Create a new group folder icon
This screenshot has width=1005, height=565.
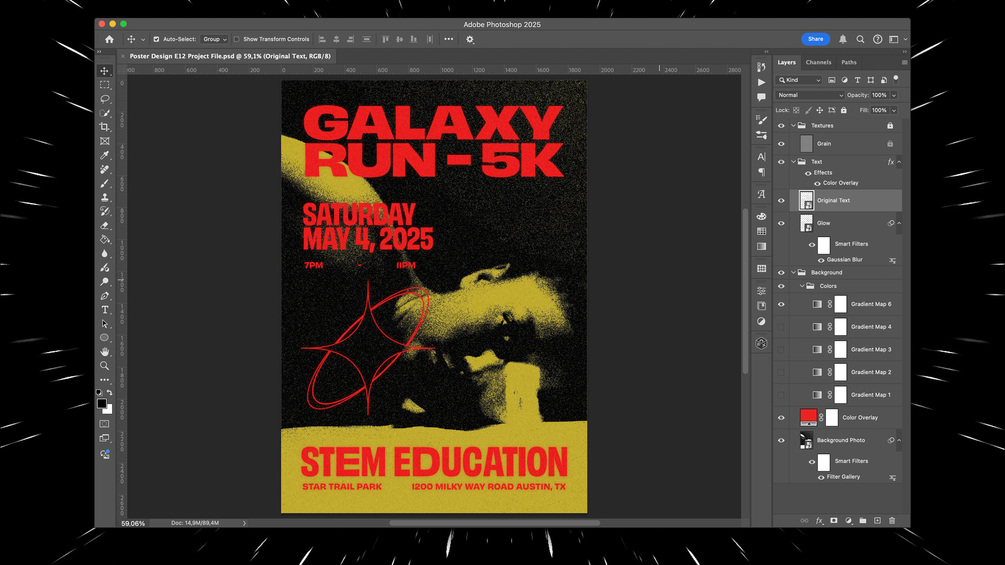[863, 521]
